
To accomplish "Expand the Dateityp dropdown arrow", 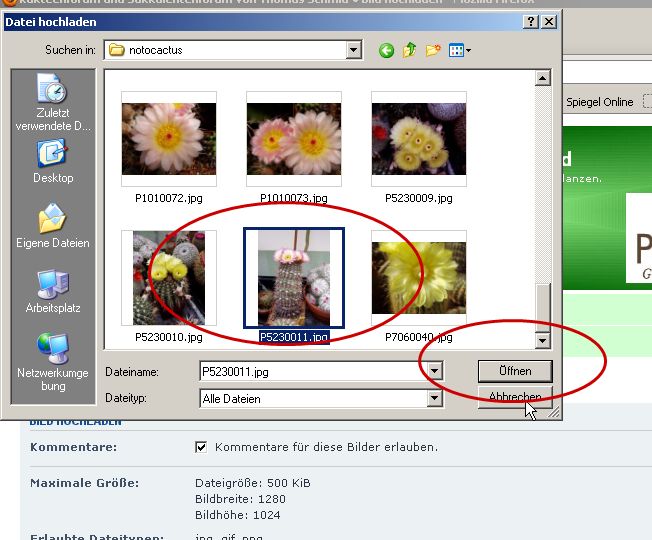I will 434,398.
